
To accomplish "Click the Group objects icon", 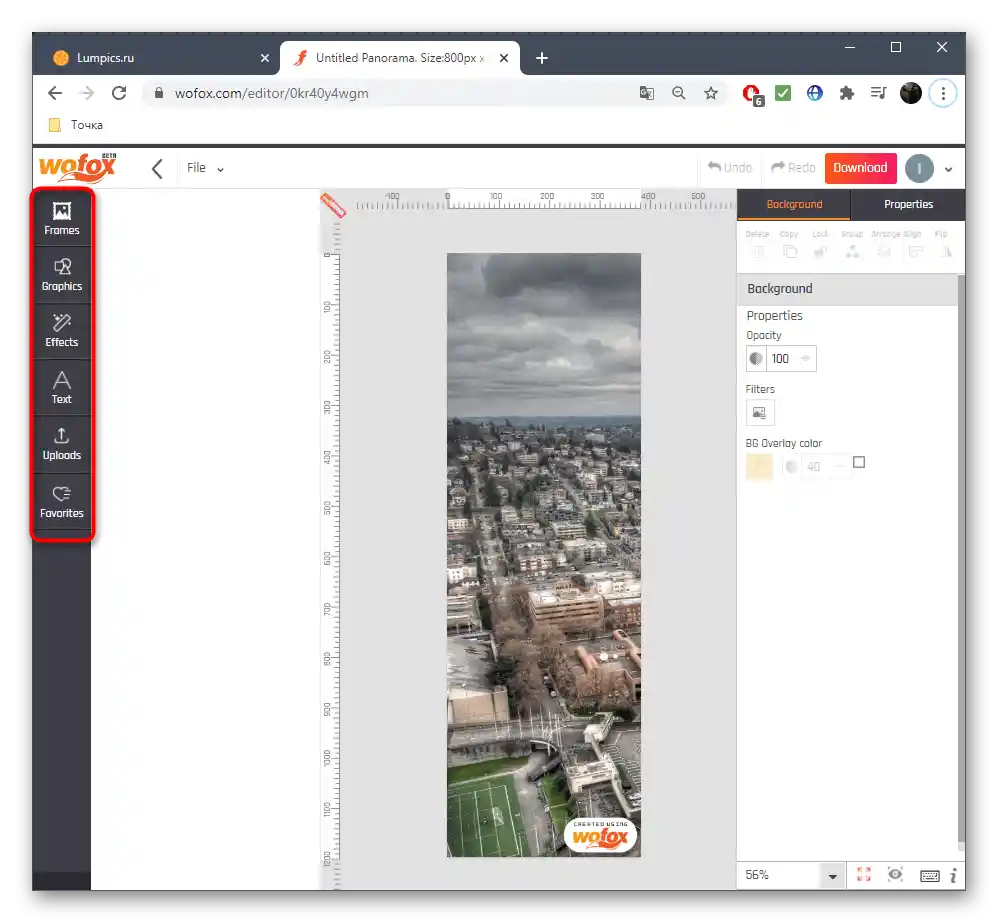I will 852,251.
